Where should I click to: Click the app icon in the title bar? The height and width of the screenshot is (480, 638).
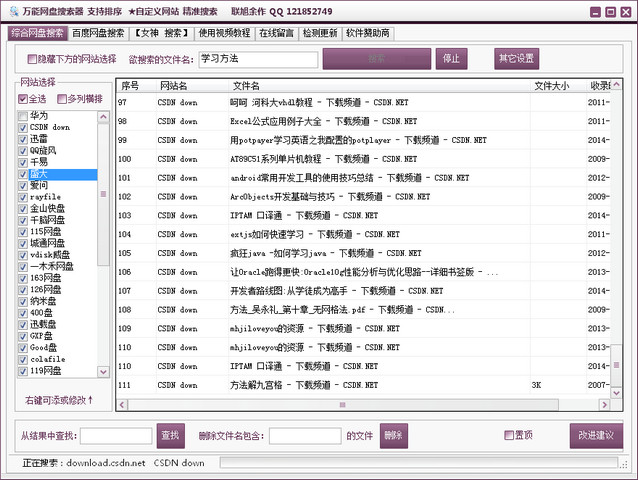point(12,11)
